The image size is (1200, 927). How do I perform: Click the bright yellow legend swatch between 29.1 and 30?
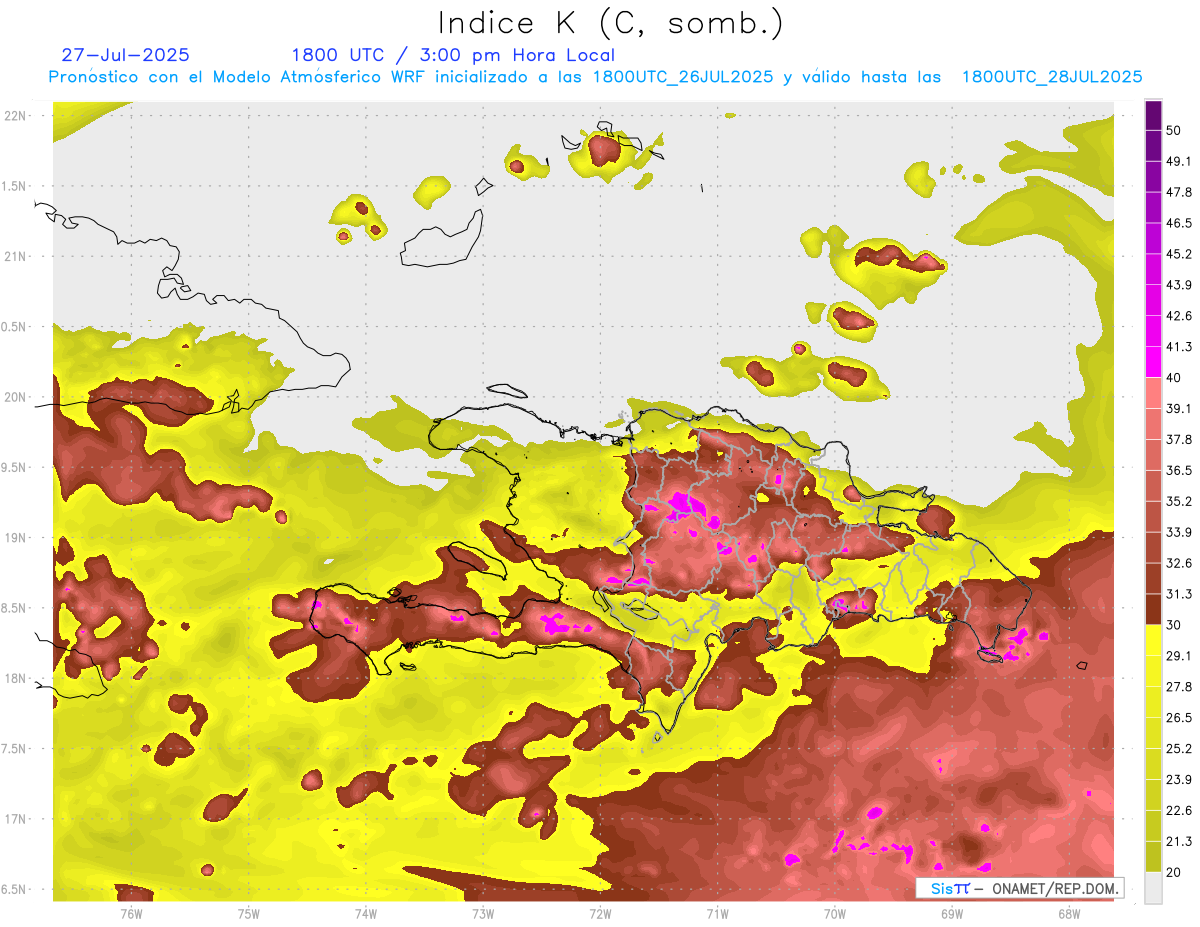(1154, 641)
